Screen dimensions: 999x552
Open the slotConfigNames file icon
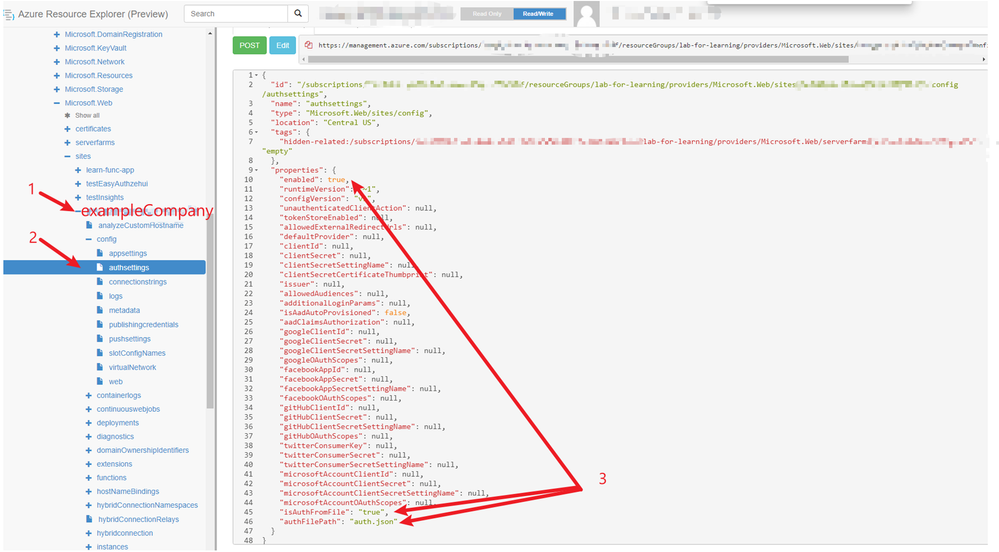tap(100, 352)
